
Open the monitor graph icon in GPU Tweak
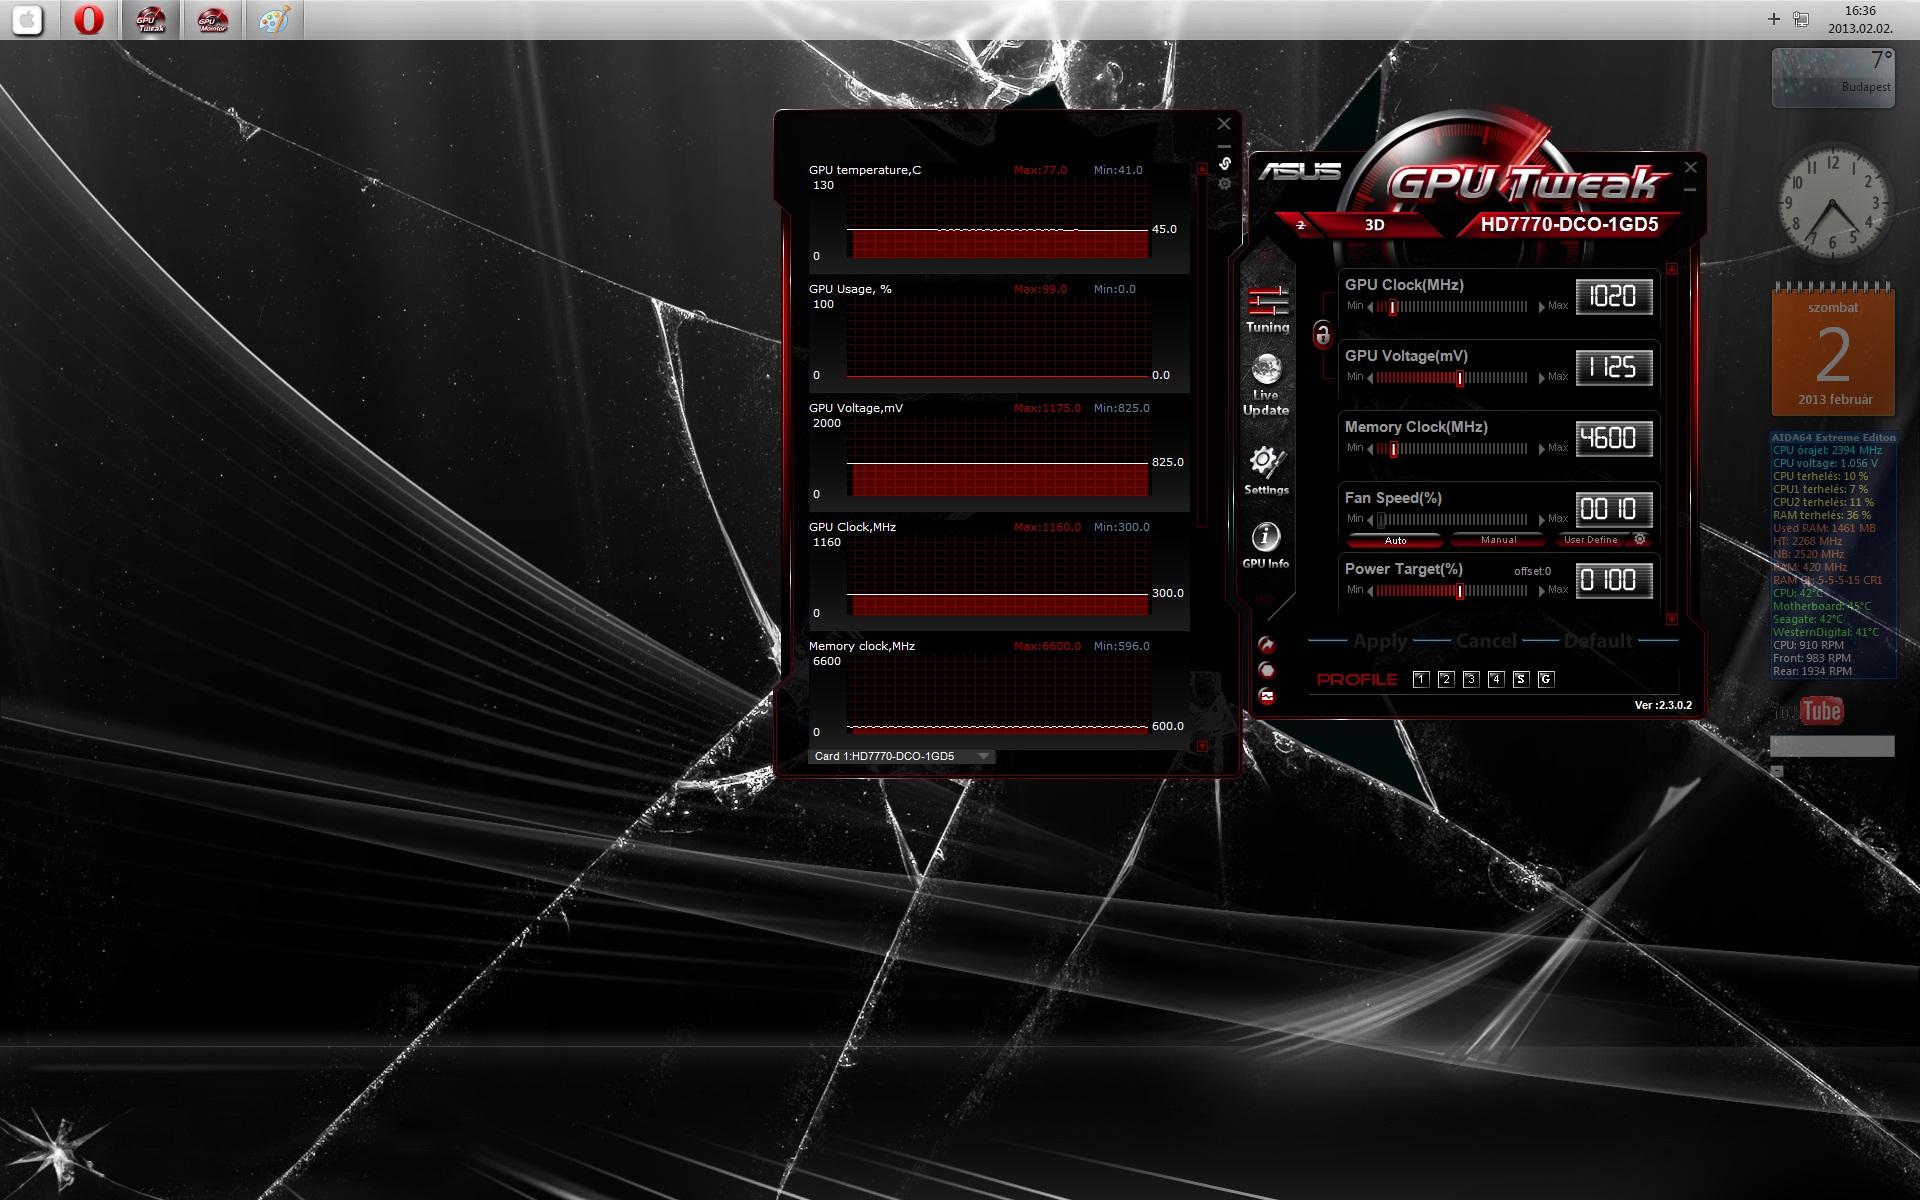(1267, 696)
